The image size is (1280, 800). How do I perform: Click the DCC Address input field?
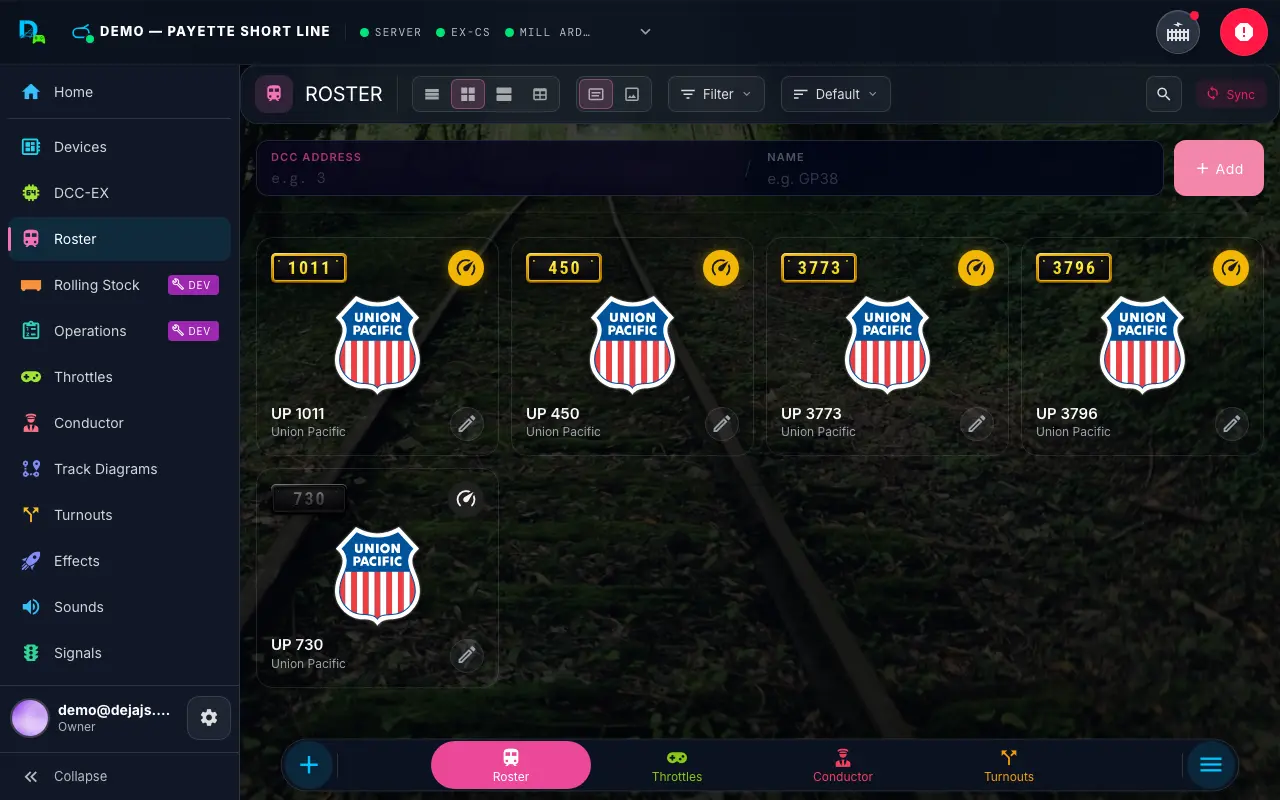pos(500,168)
